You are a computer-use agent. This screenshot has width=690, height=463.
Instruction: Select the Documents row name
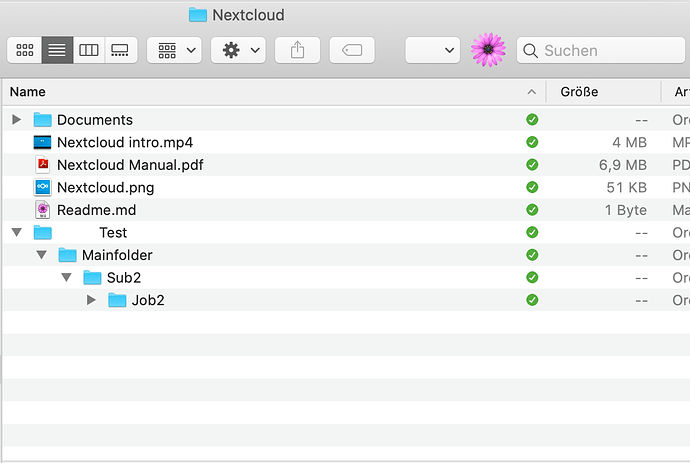(95, 120)
